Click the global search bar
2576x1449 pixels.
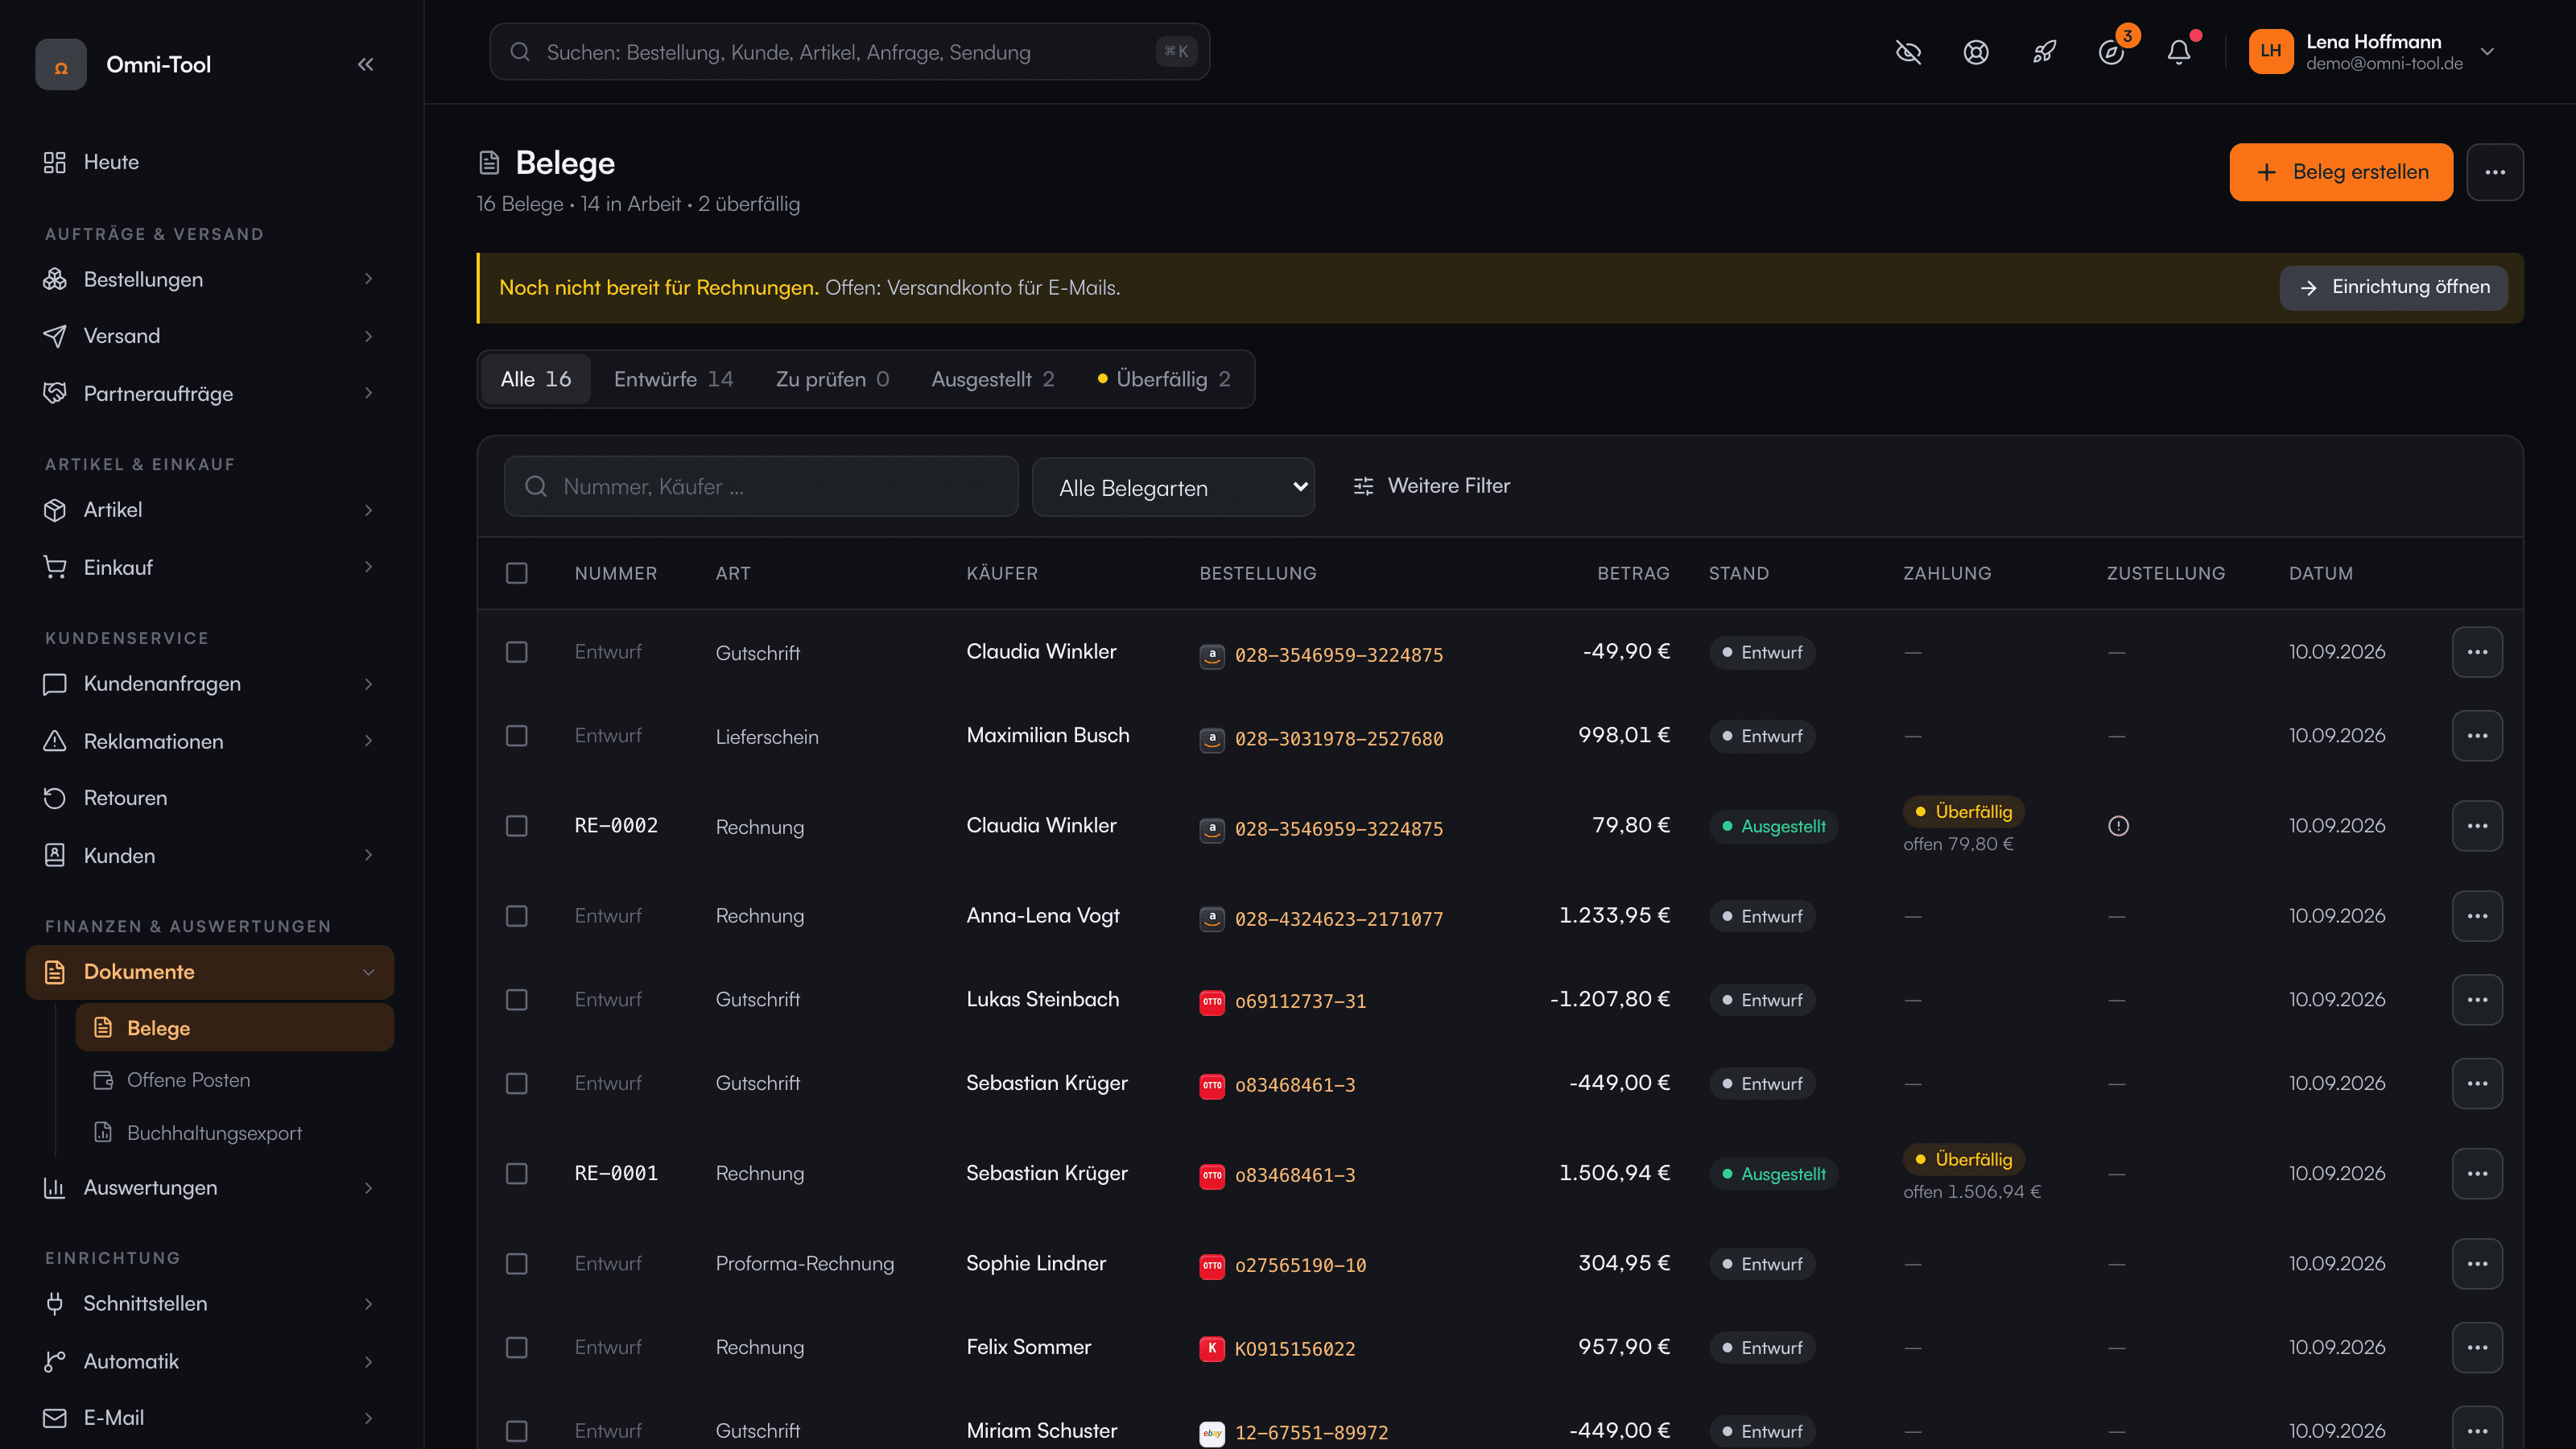tap(849, 52)
